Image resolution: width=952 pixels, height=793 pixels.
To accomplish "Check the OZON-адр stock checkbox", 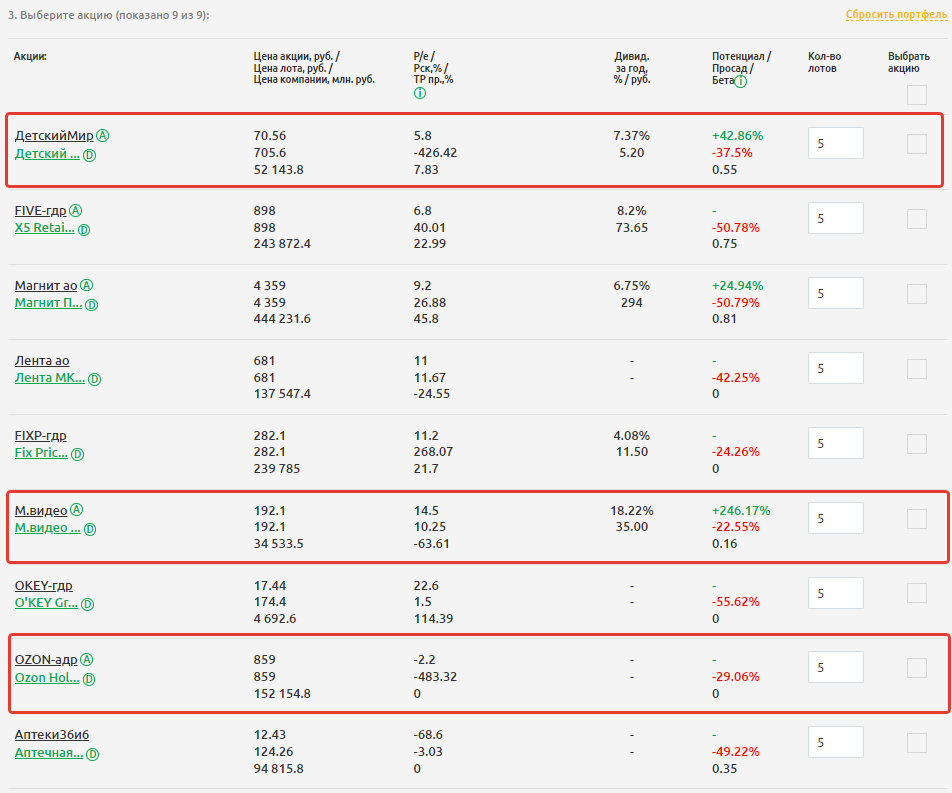I will pyautogui.click(x=917, y=668).
